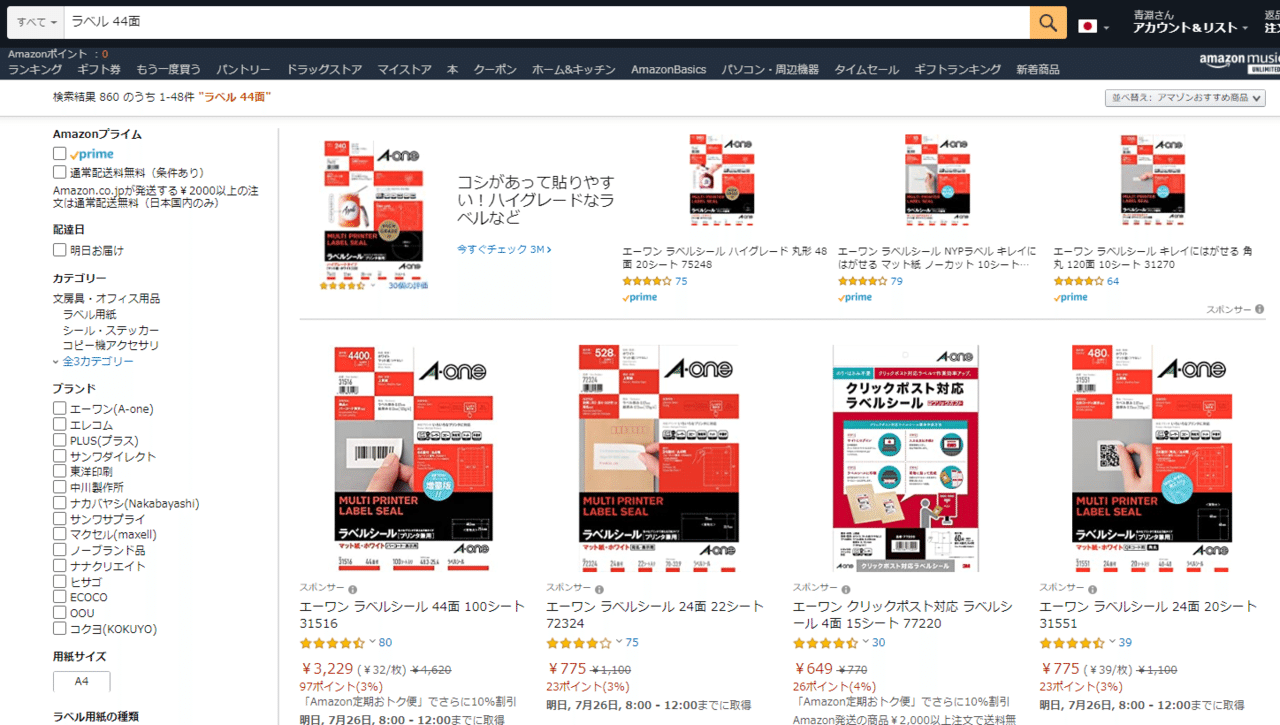
Task: Click star rating of 44面 100シート product
Action: coord(332,643)
